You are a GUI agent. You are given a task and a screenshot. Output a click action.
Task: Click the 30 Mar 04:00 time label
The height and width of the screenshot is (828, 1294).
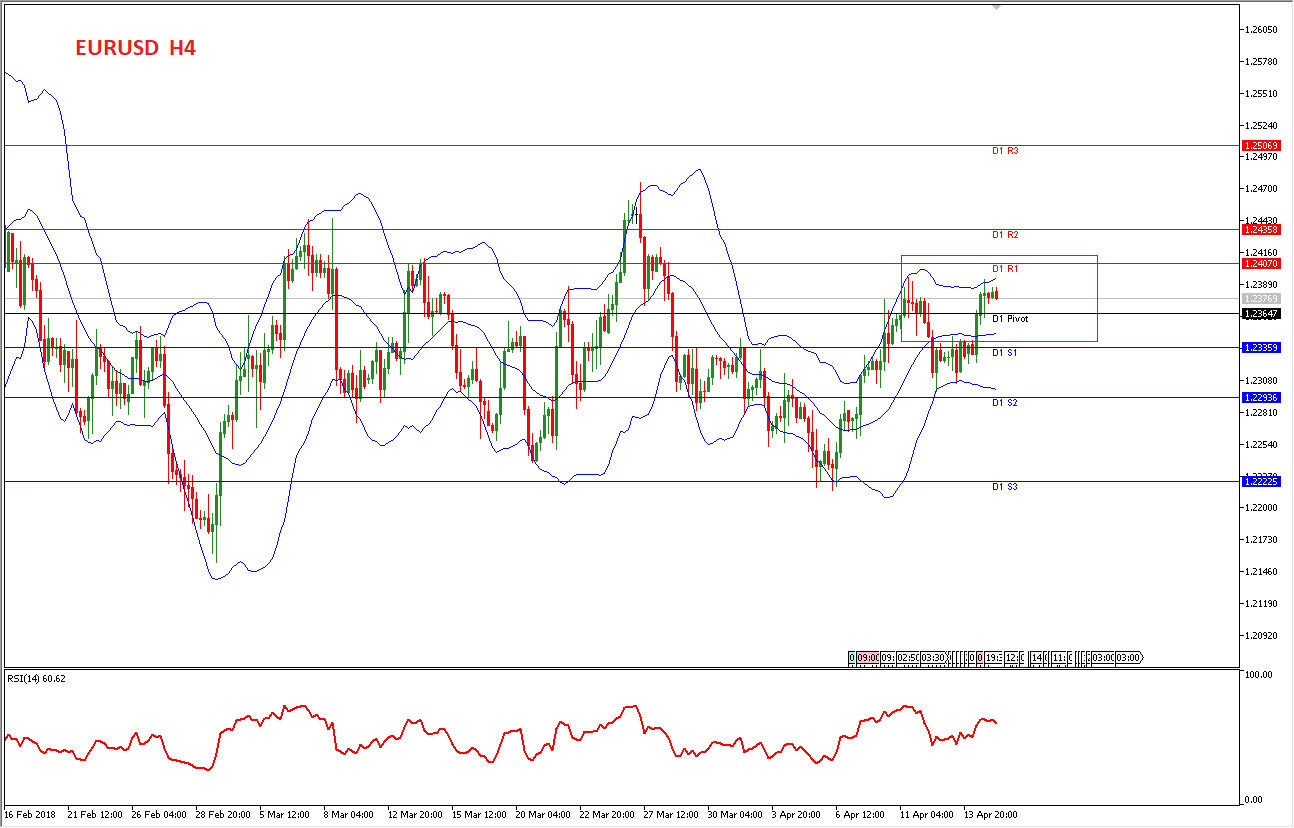(x=735, y=814)
